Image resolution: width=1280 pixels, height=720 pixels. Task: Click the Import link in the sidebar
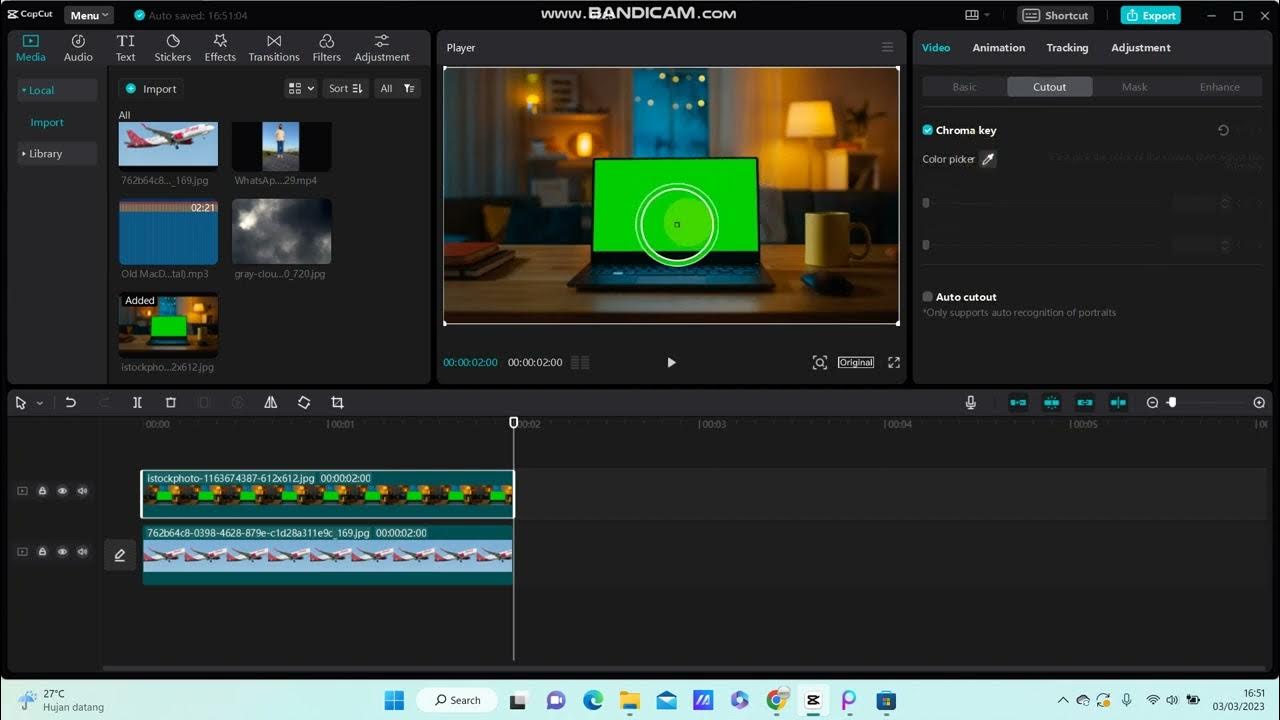point(47,122)
